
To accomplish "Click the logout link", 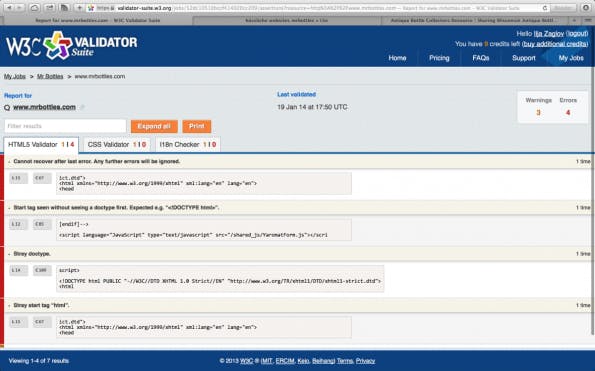I will click(577, 34).
